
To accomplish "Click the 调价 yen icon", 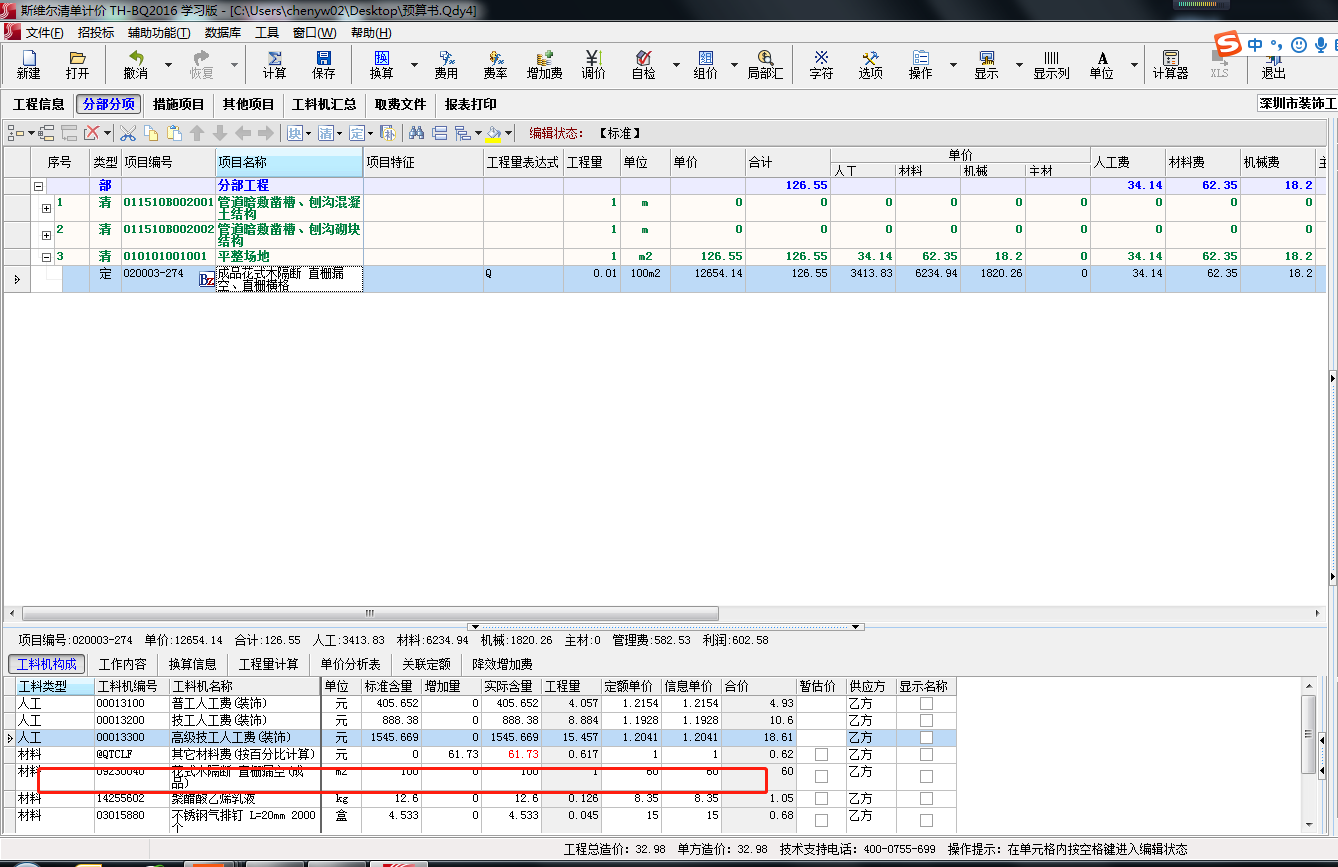I will tap(593, 65).
